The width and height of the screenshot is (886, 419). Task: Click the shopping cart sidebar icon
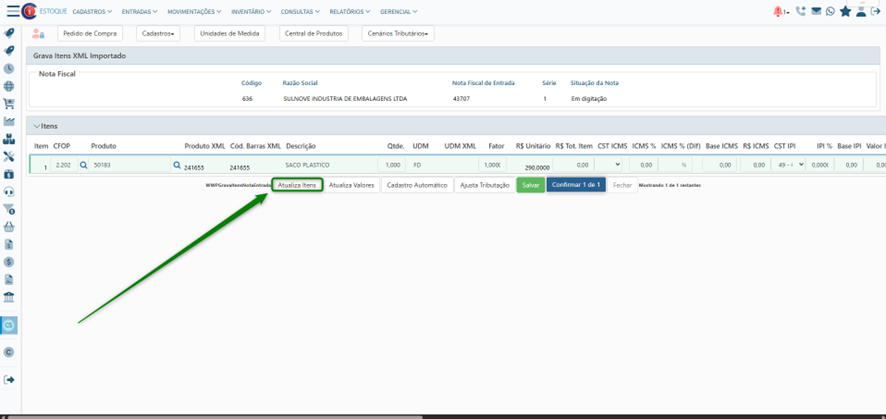tap(9, 104)
